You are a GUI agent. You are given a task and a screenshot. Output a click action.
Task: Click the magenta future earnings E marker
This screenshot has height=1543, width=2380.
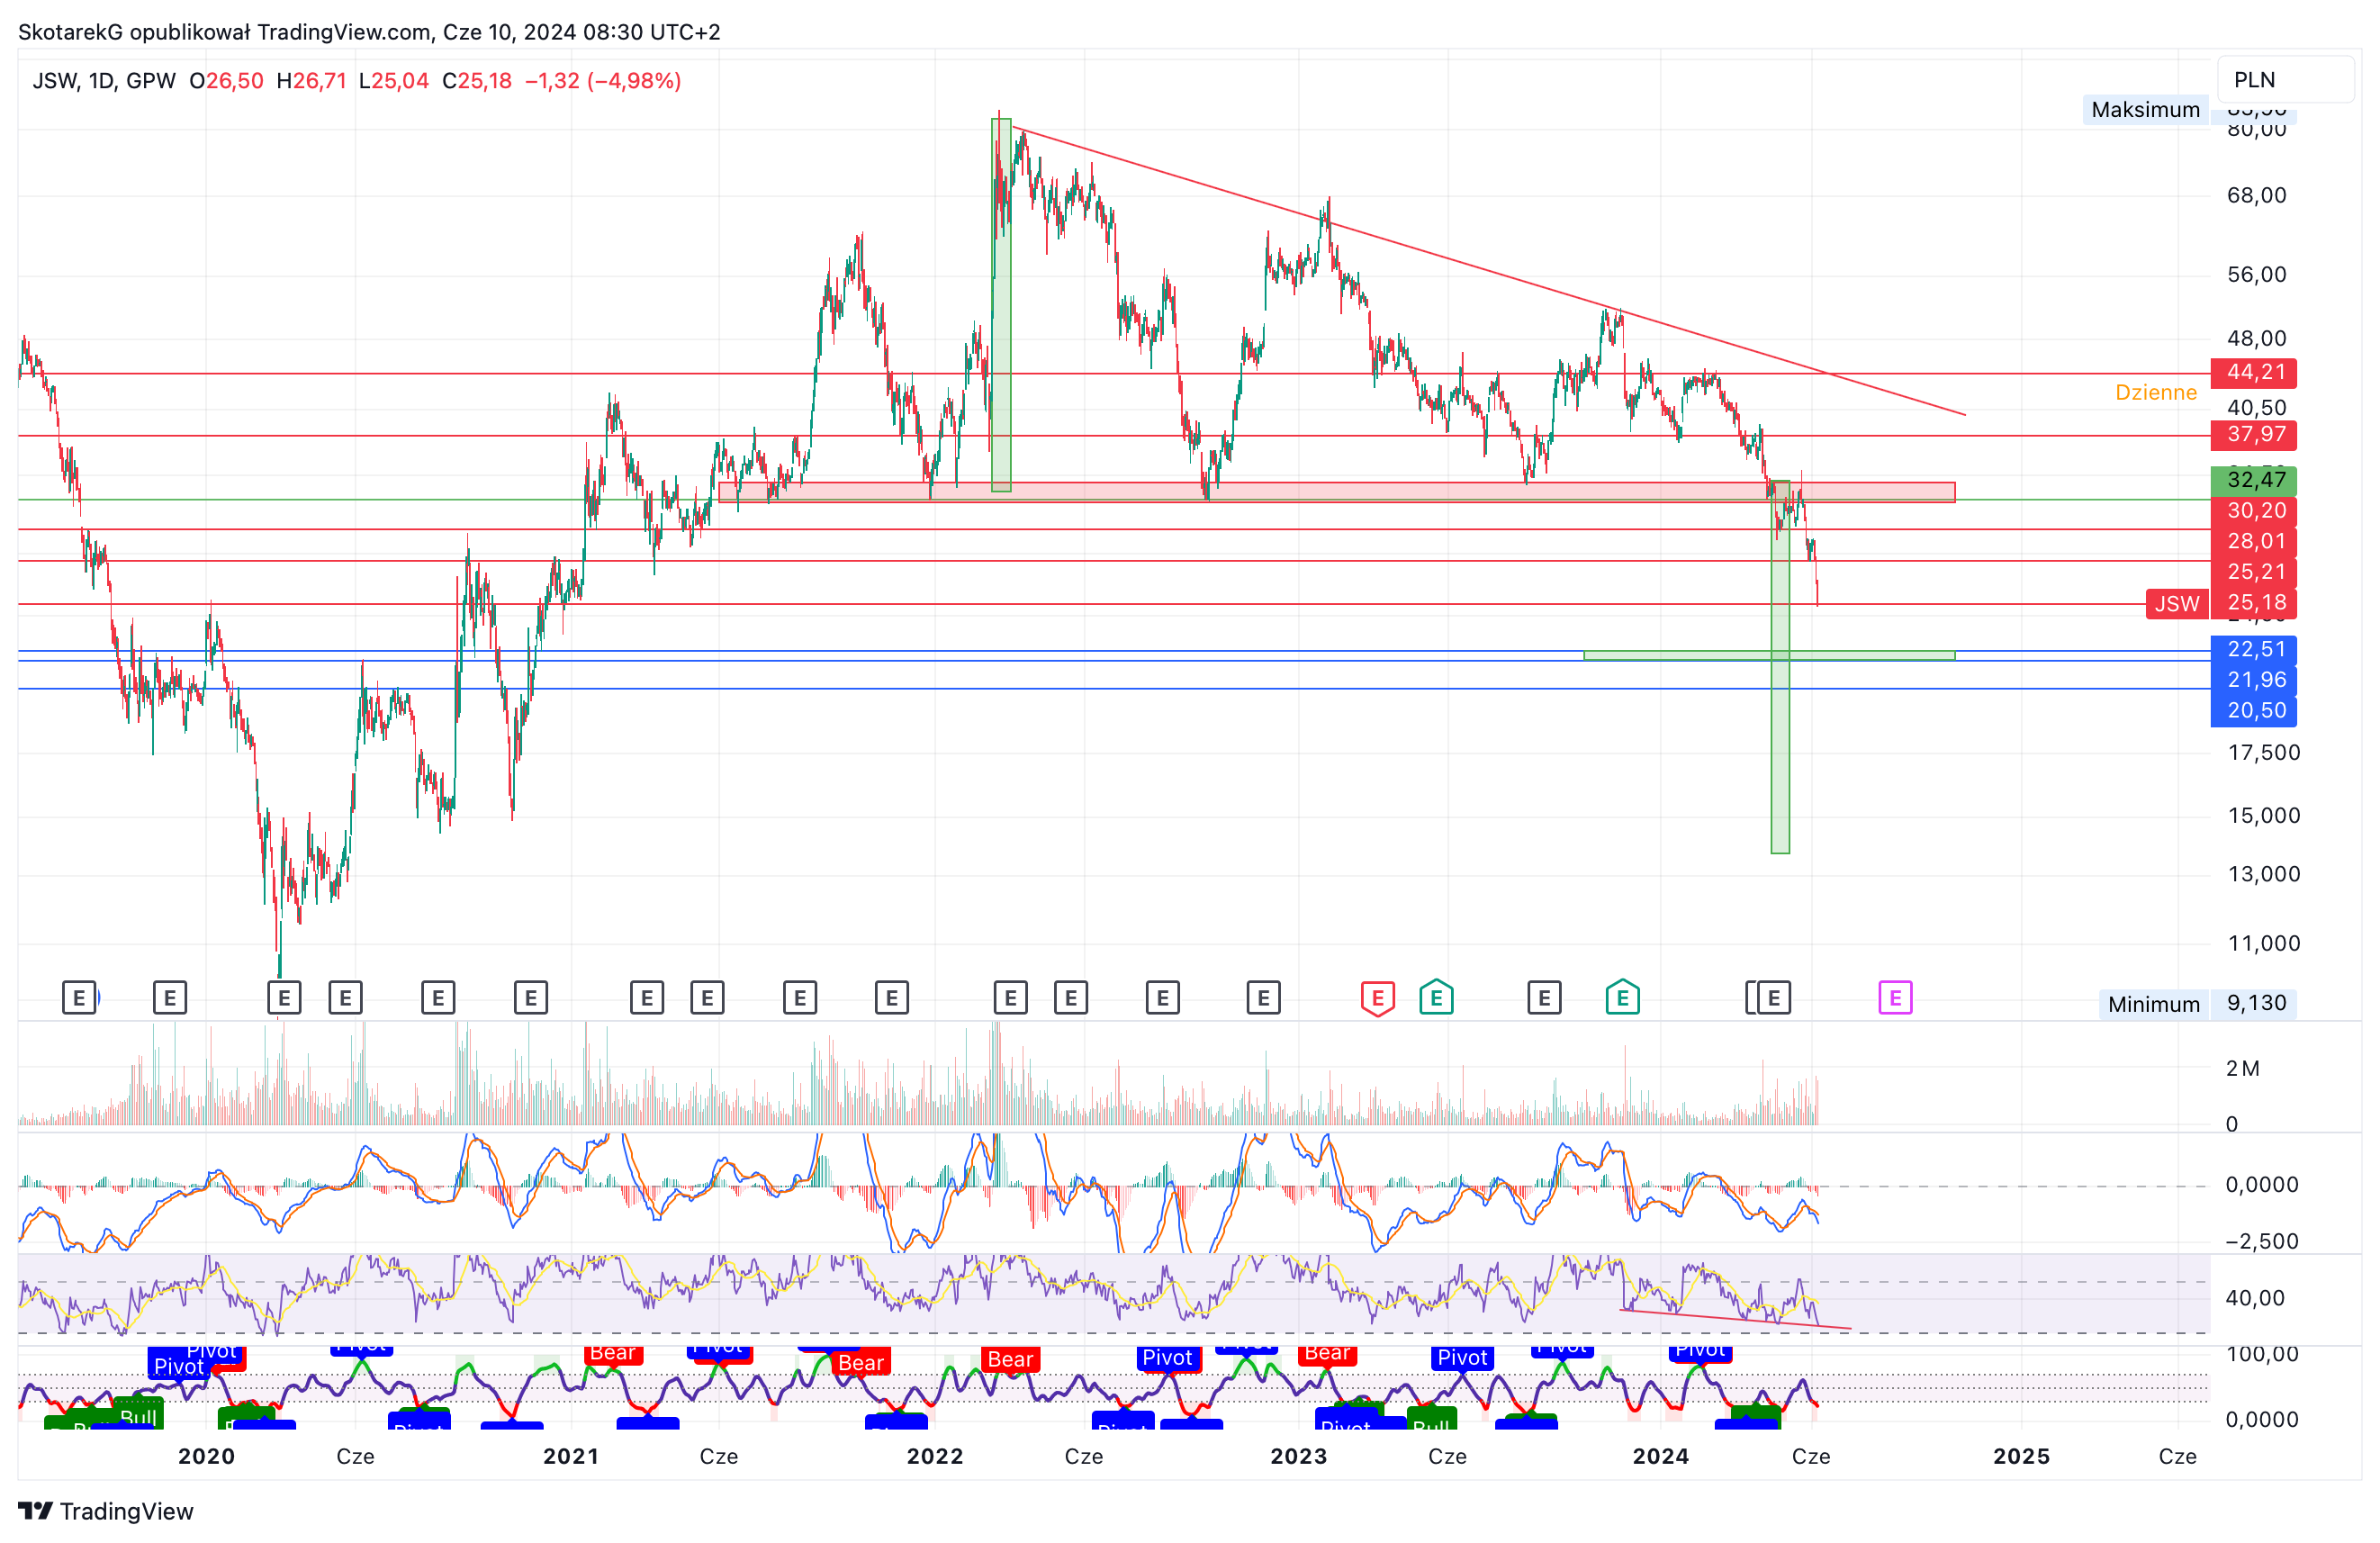pos(1894,997)
